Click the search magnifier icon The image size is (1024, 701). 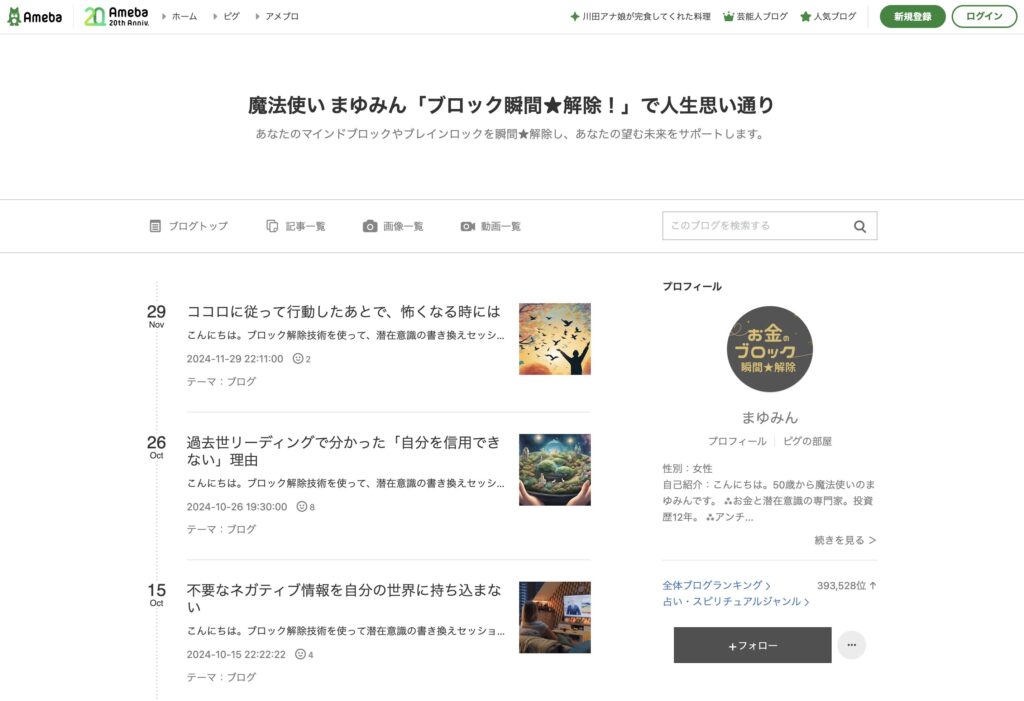click(x=859, y=226)
